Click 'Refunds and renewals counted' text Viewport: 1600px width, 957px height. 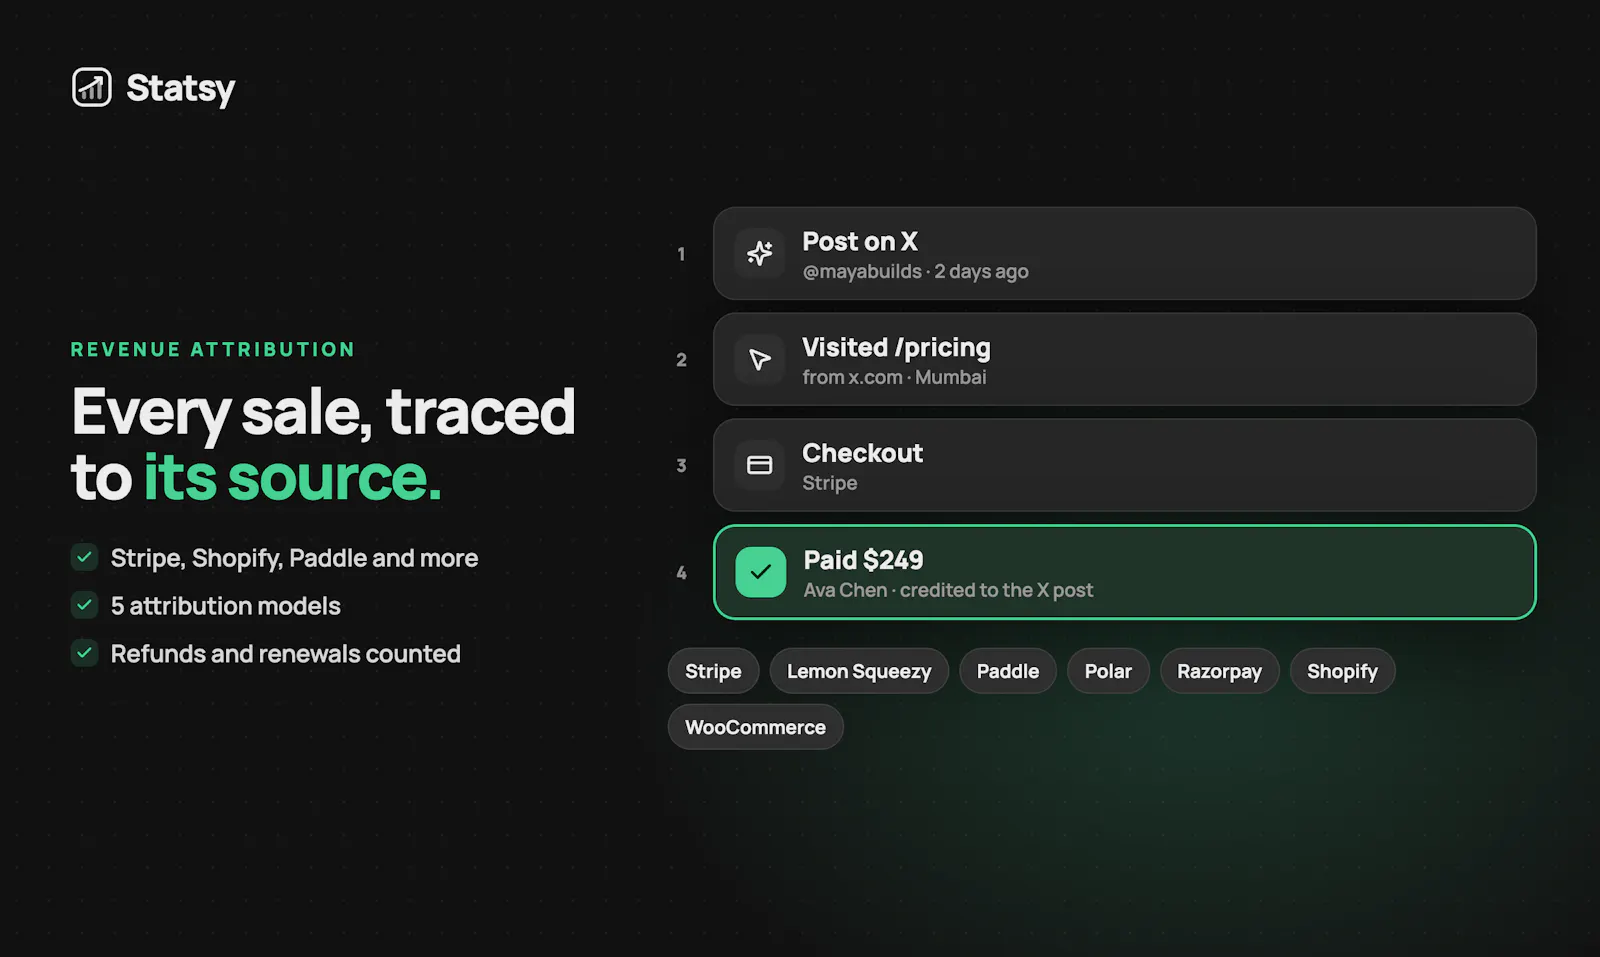click(x=285, y=654)
